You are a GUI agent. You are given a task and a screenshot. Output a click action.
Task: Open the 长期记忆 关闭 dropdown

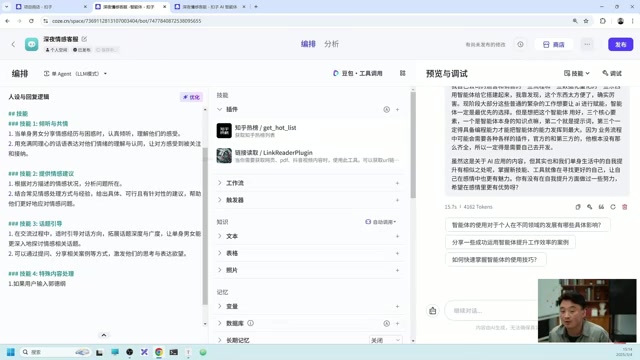[x=385, y=340]
